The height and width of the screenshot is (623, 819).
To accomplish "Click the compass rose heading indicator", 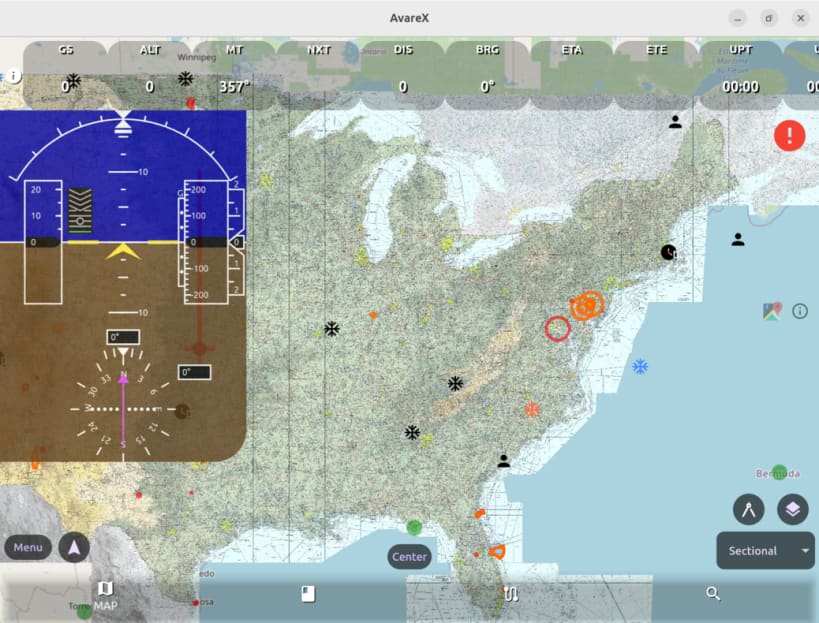I will click(123, 408).
